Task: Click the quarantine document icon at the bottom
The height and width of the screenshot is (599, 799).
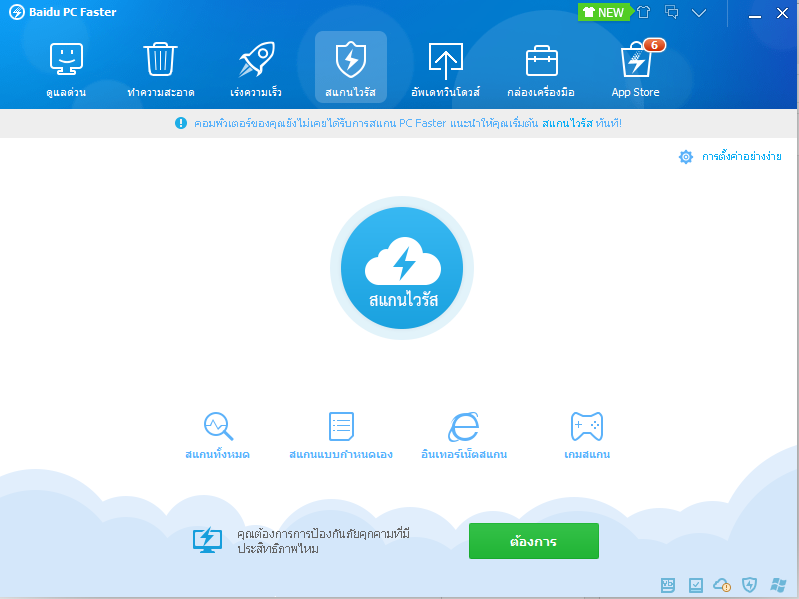Action: coord(668,585)
